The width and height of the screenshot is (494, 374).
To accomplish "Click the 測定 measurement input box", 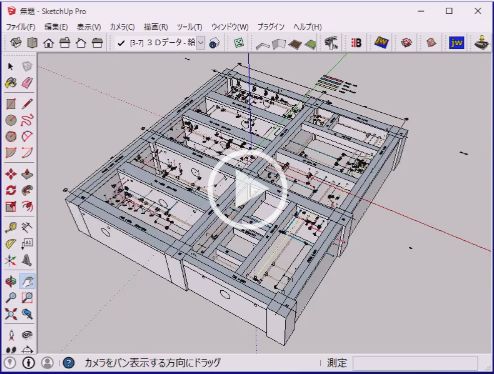I will [x=414, y=363].
